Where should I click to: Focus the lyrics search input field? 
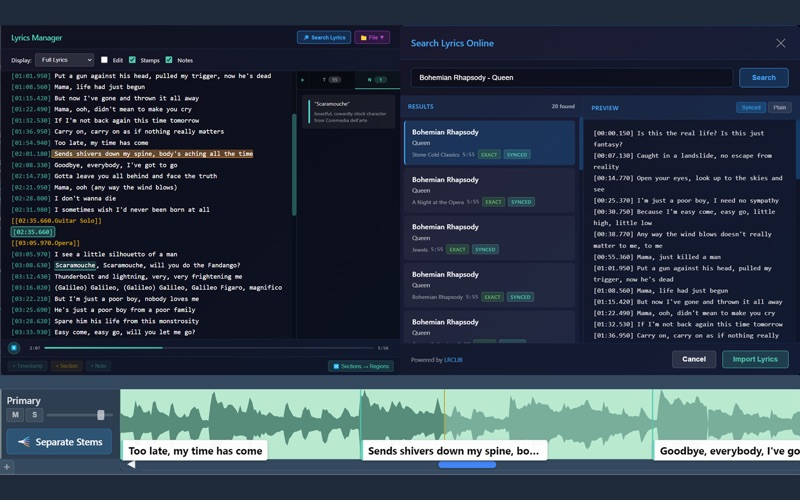click(571, 78)
